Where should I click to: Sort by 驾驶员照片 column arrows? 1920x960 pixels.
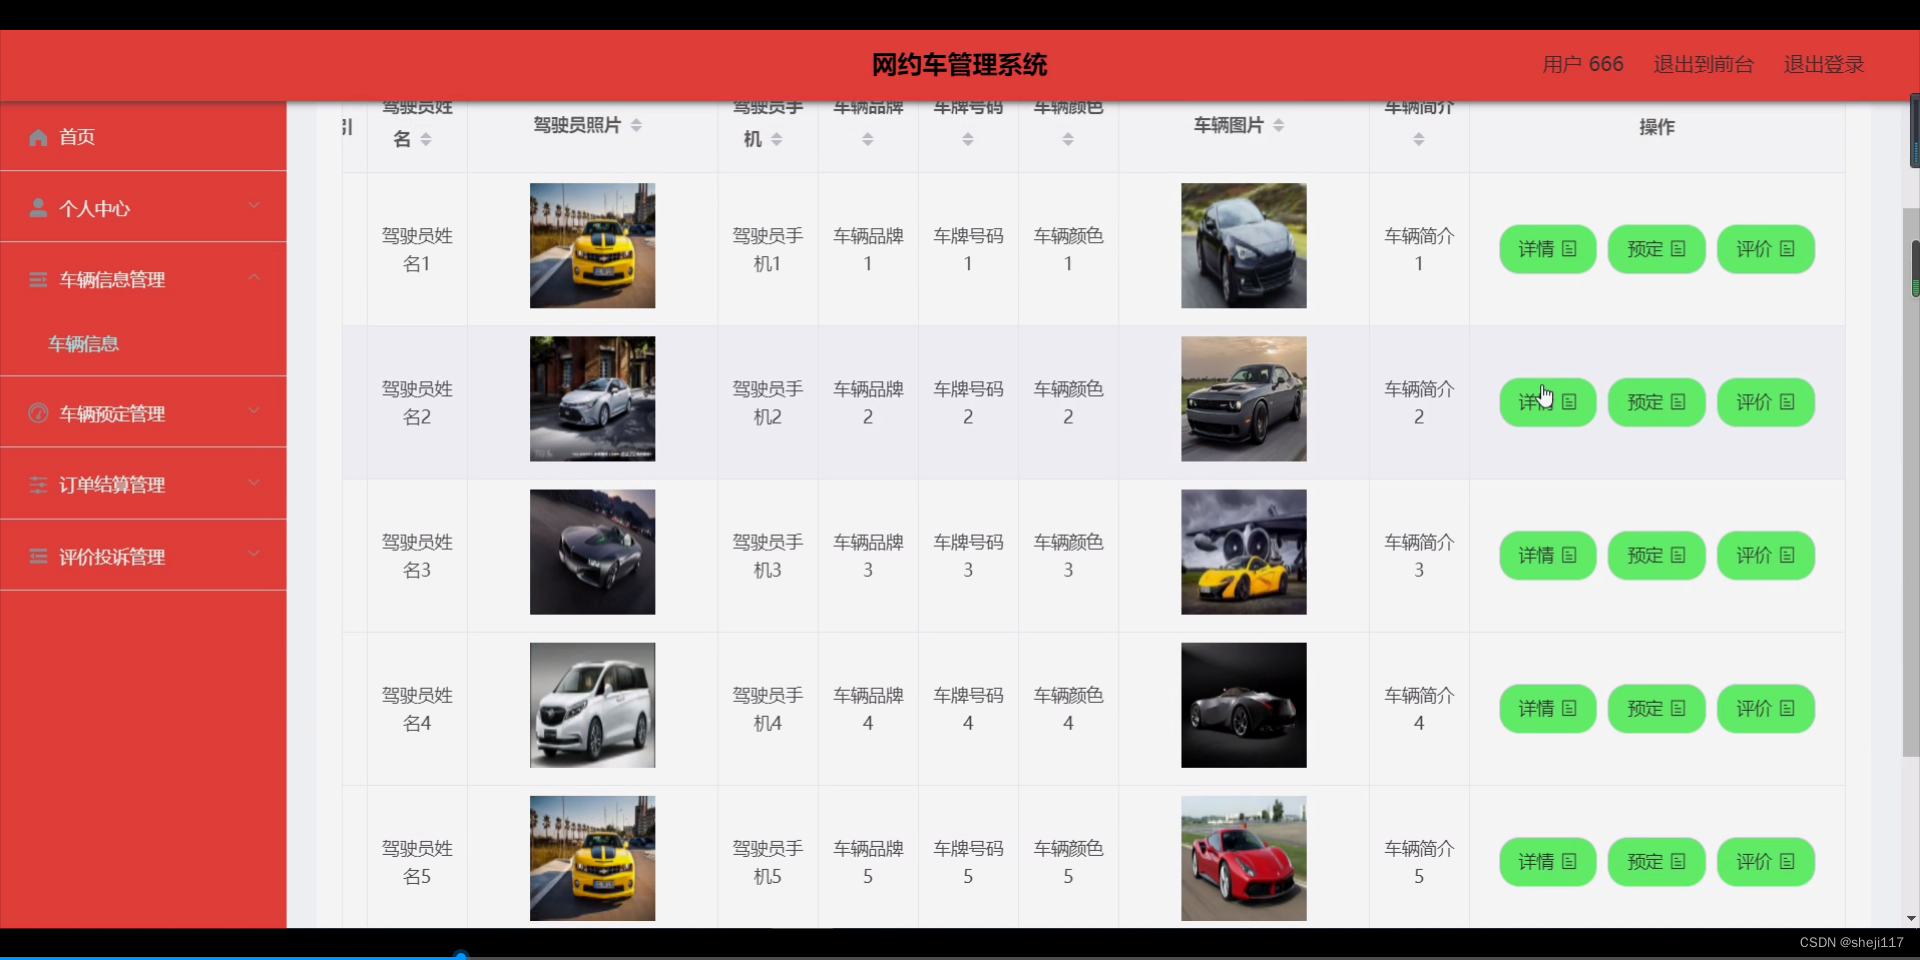click(636, 125)
